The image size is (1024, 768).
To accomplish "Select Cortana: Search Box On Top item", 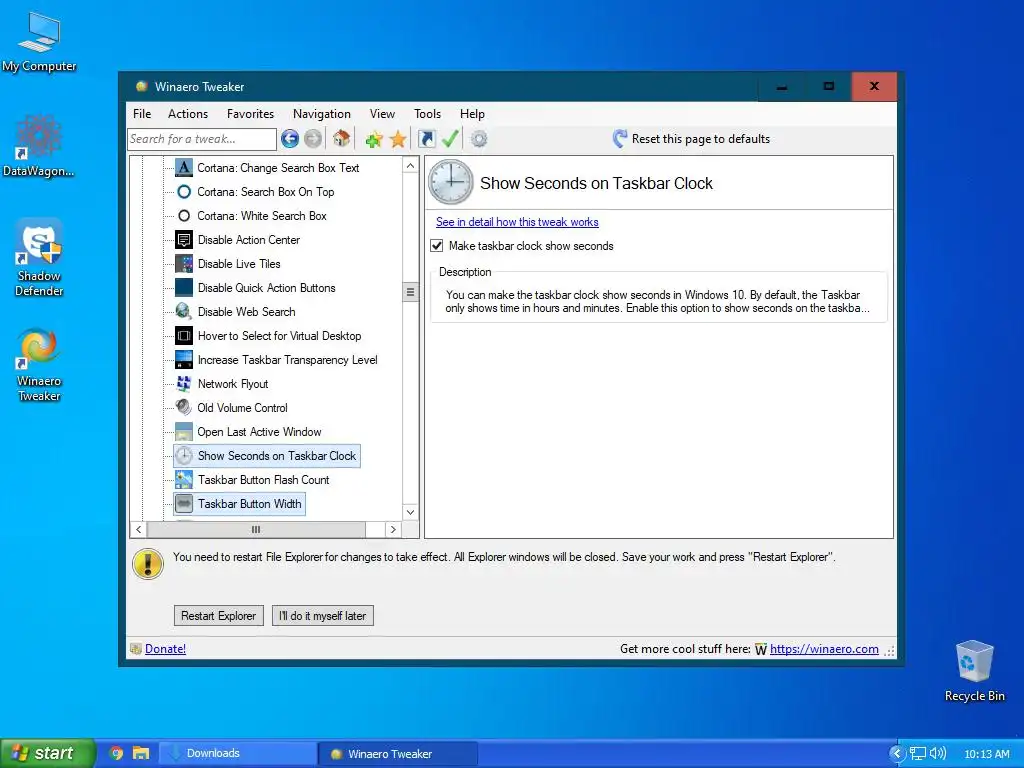I will coord(266,192).
